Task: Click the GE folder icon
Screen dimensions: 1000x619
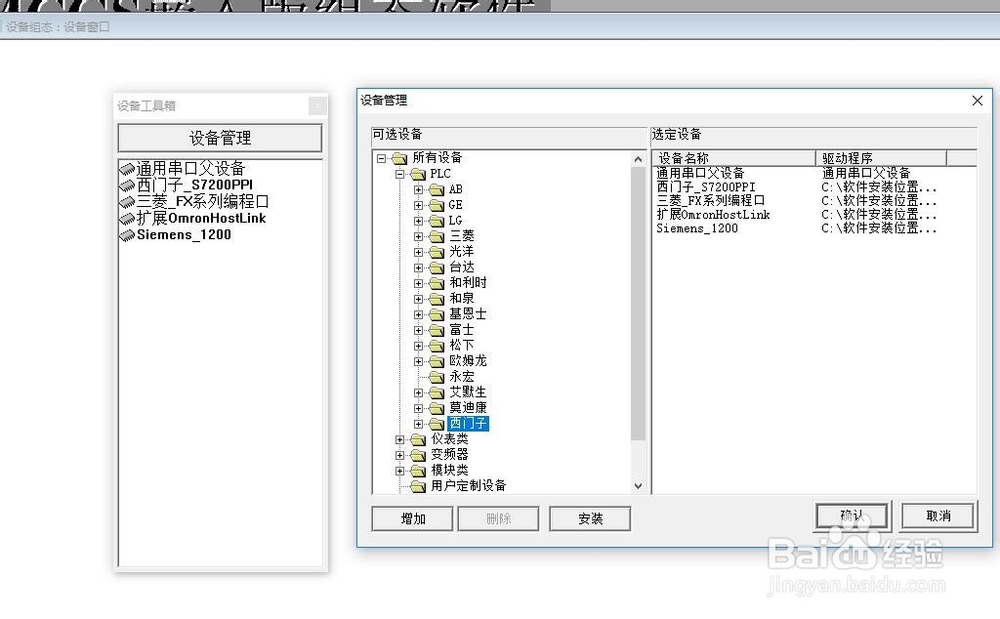Action: [x=437, y=205]
